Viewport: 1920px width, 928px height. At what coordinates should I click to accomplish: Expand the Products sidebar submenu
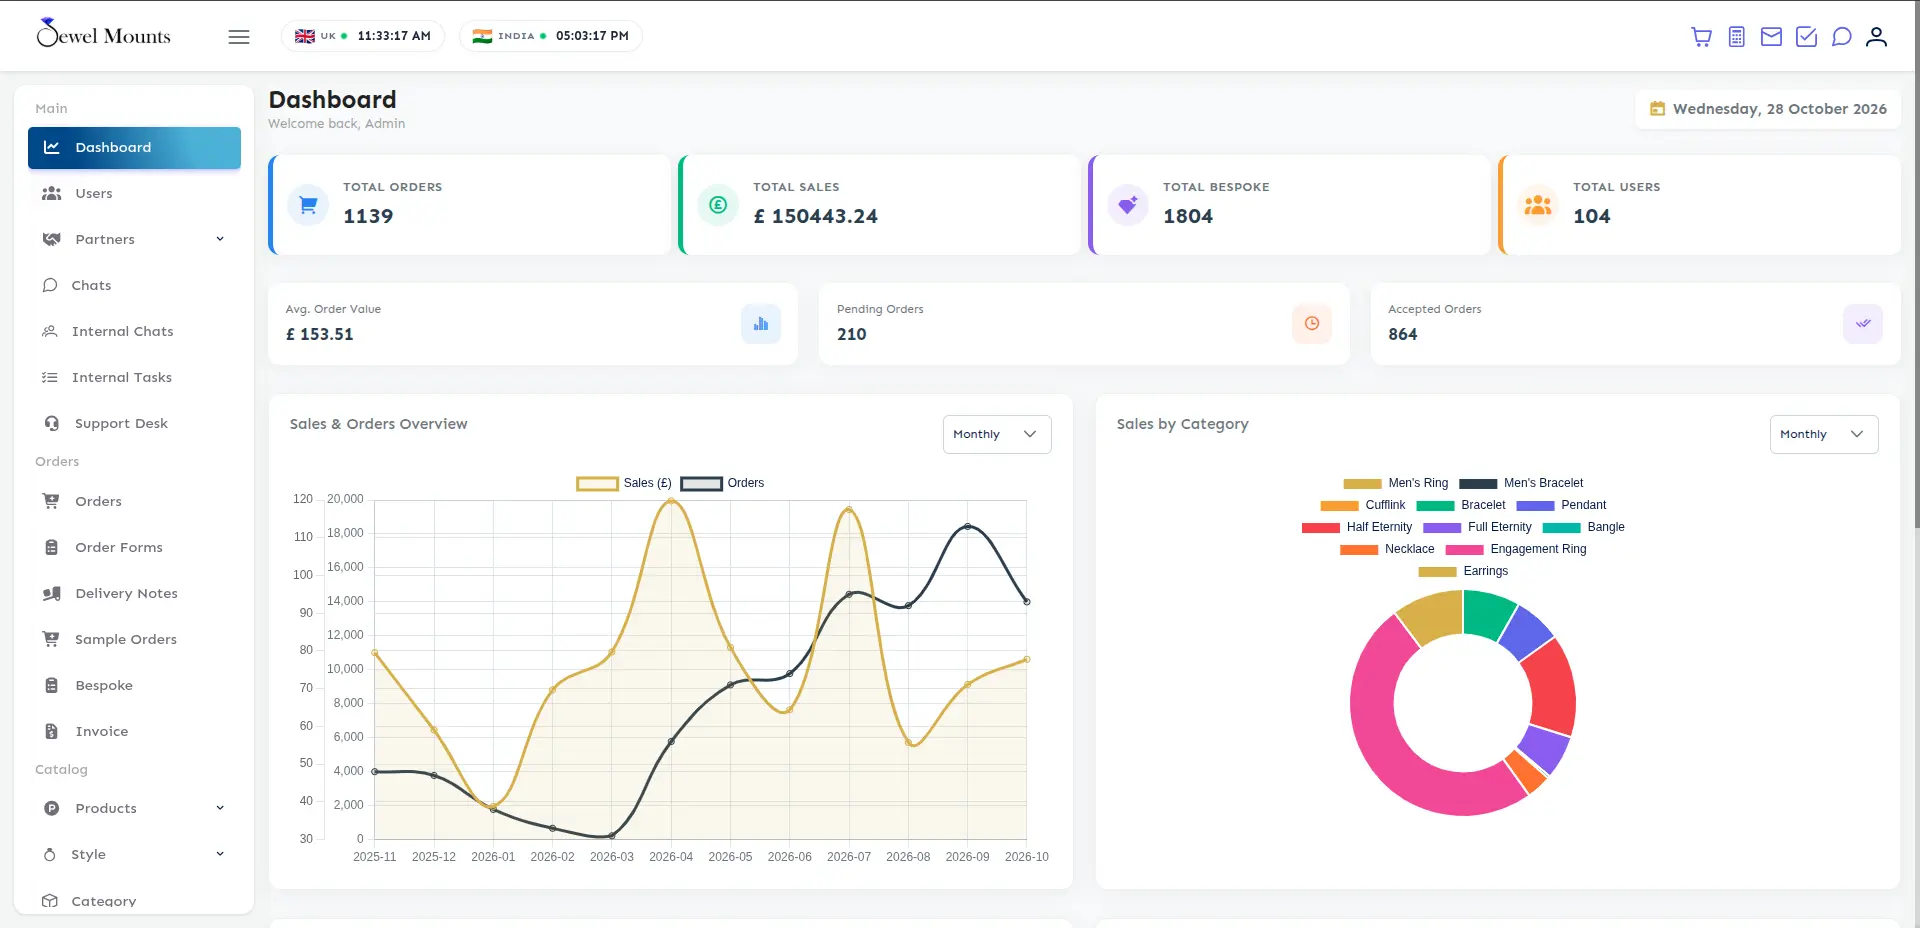pos(134,808)
